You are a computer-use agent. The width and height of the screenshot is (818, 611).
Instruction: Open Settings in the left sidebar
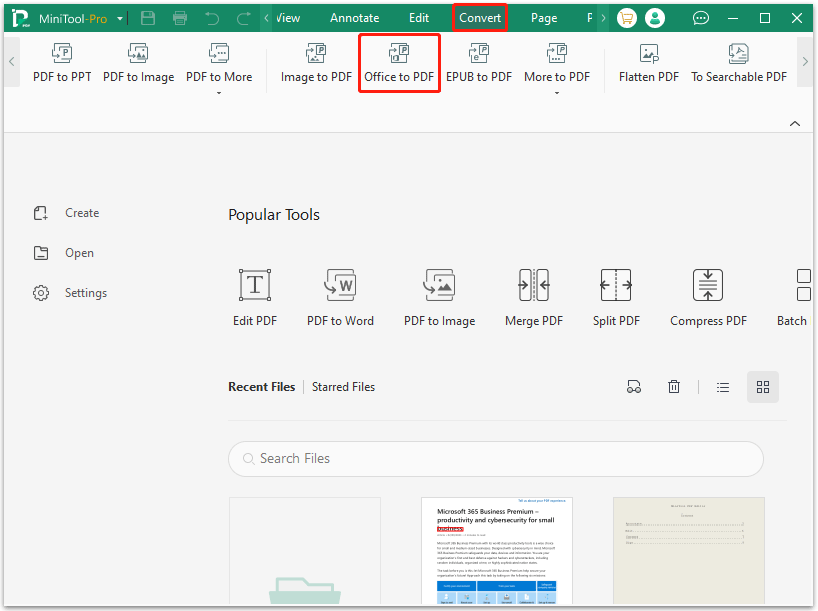85,293
